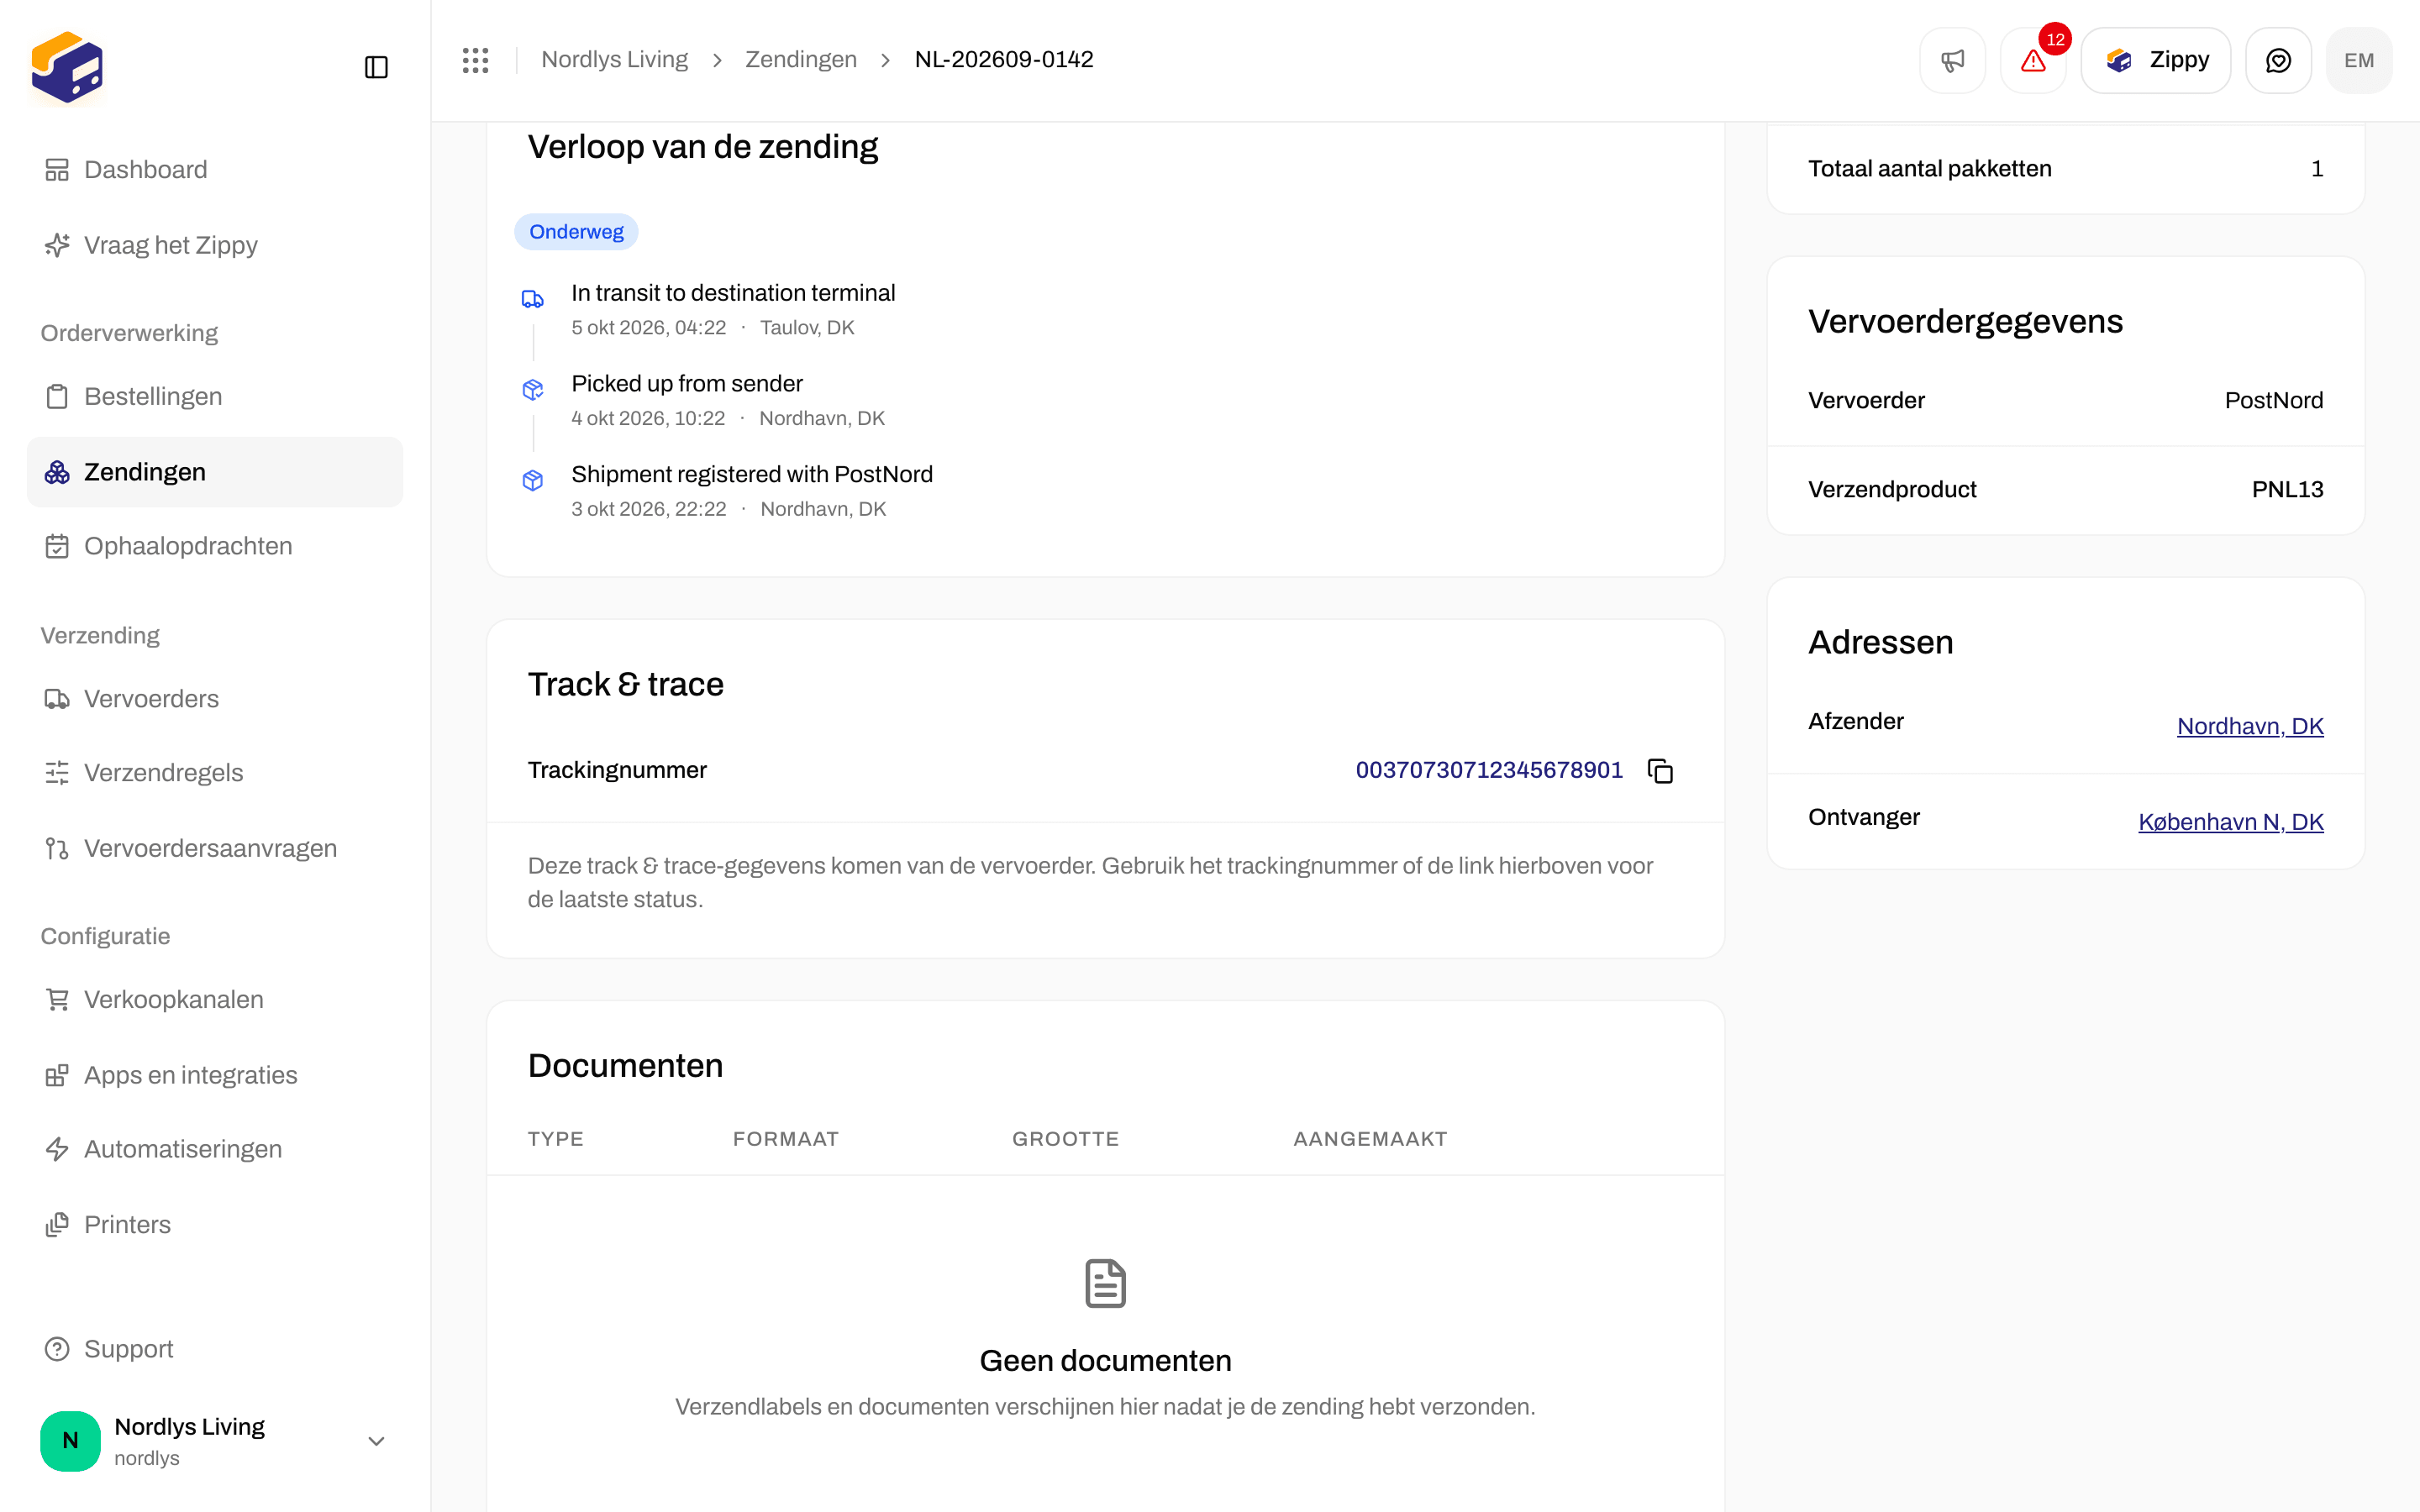The image size is (2420, 1512).
Task: Click the lightning icon for Automatiseringen
Action: pos(57,1149)
